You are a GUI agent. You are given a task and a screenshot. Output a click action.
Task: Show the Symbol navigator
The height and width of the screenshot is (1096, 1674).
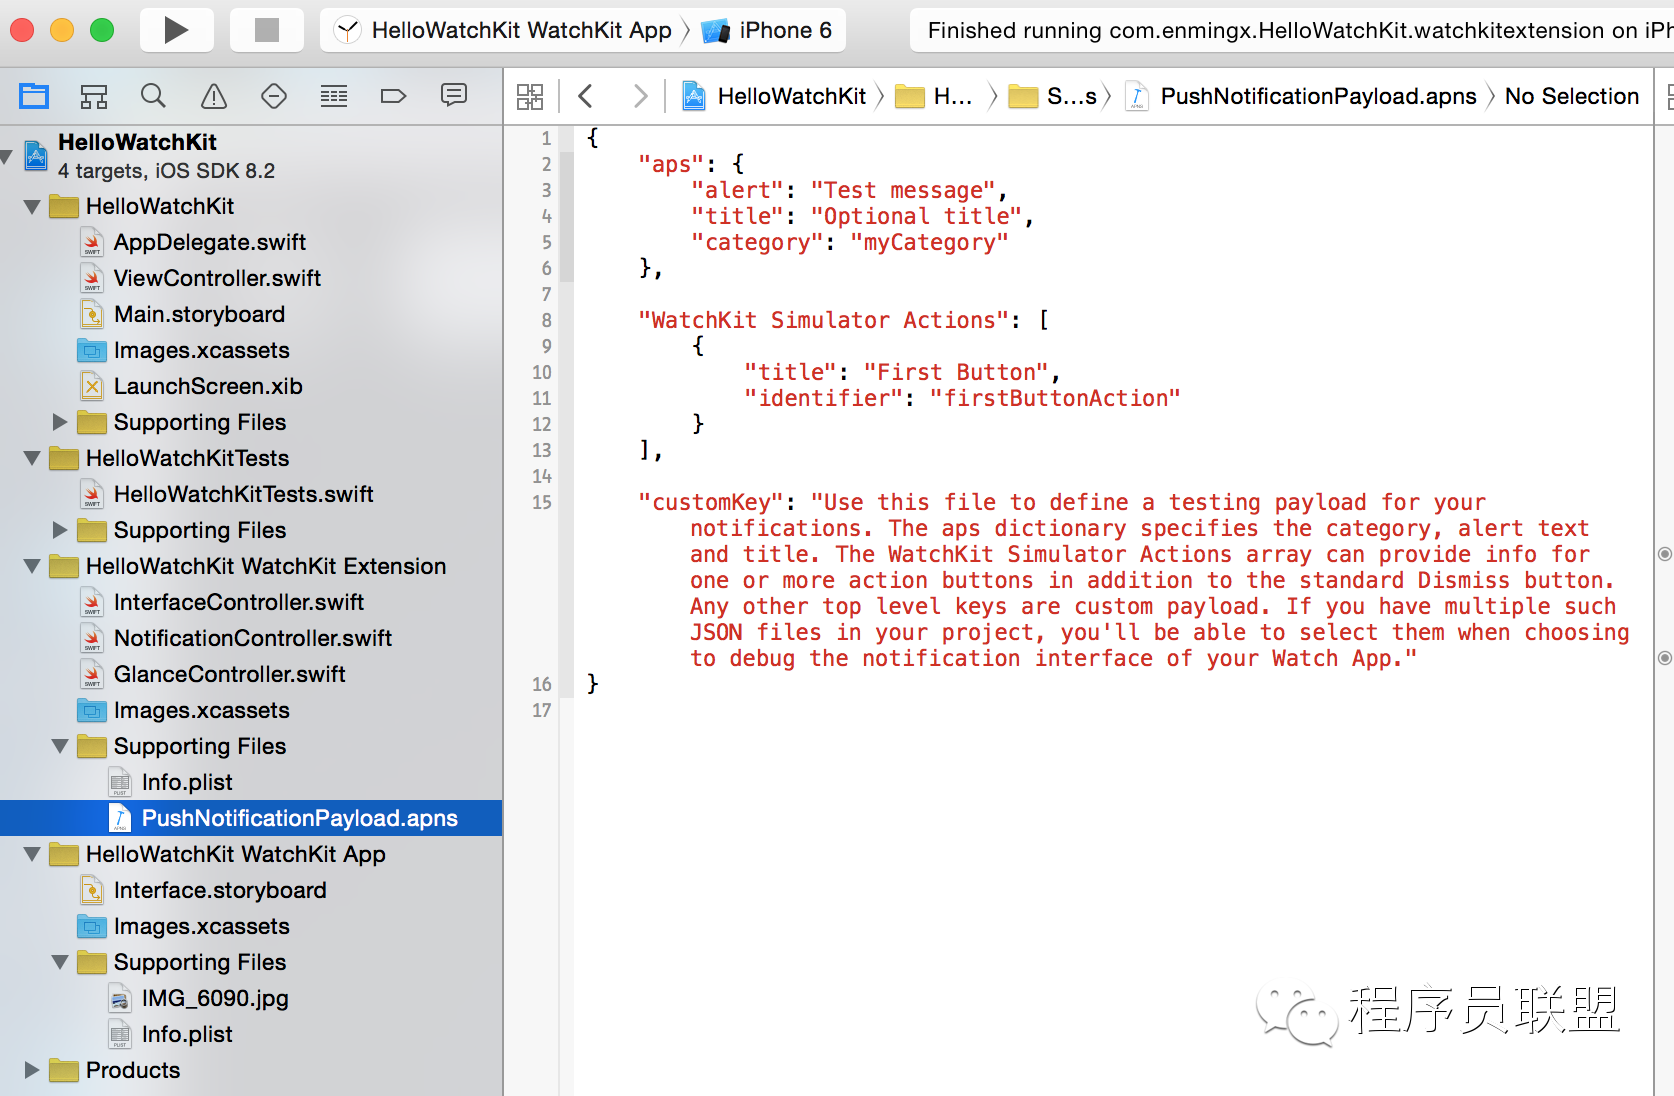(94, 96)
